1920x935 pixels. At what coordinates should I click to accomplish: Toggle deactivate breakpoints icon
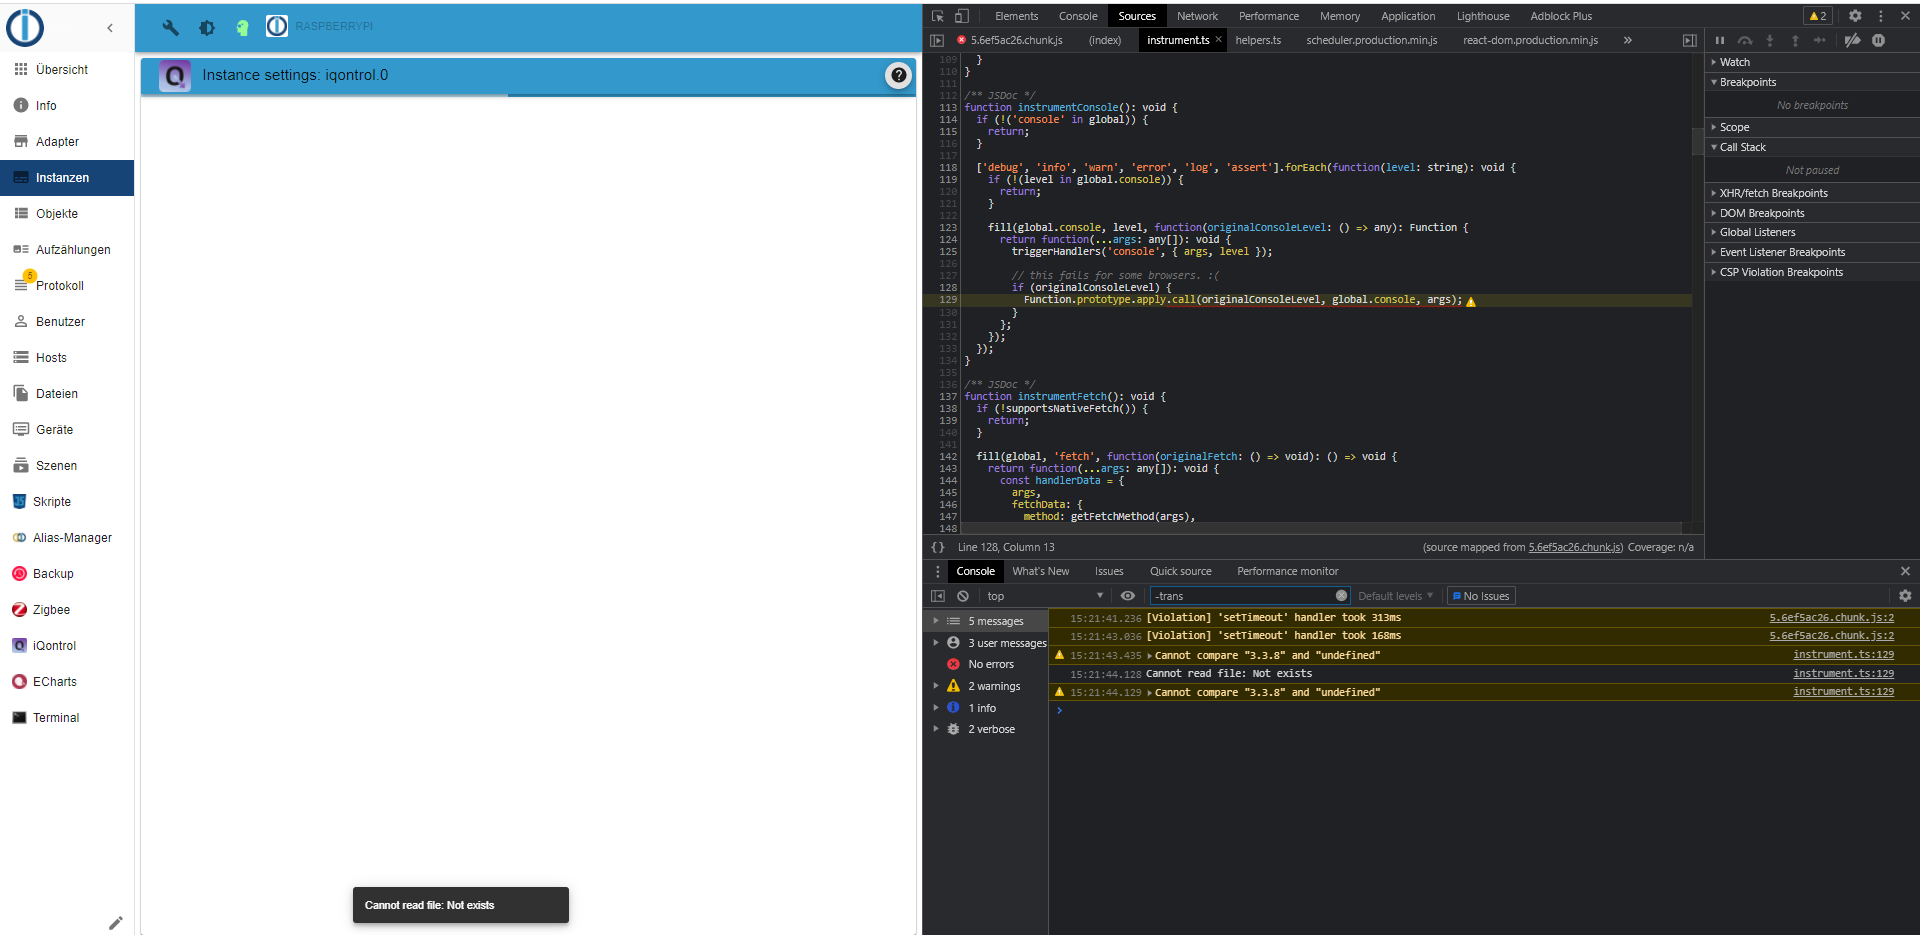tap(1852, 40)
